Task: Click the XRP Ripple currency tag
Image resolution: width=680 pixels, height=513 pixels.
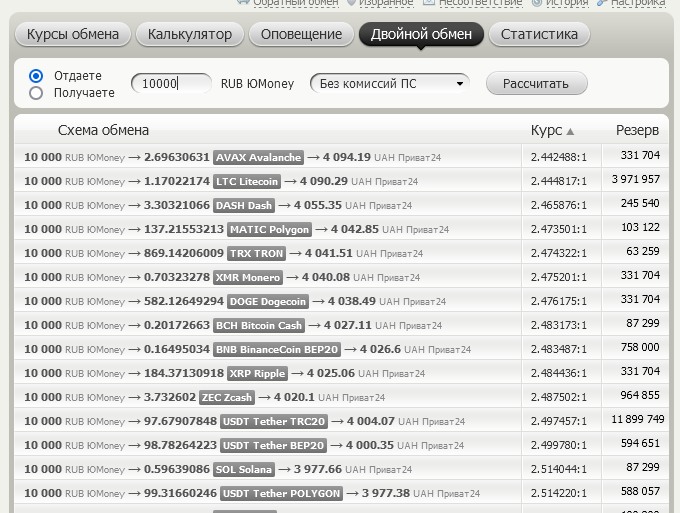Action: 257,373
